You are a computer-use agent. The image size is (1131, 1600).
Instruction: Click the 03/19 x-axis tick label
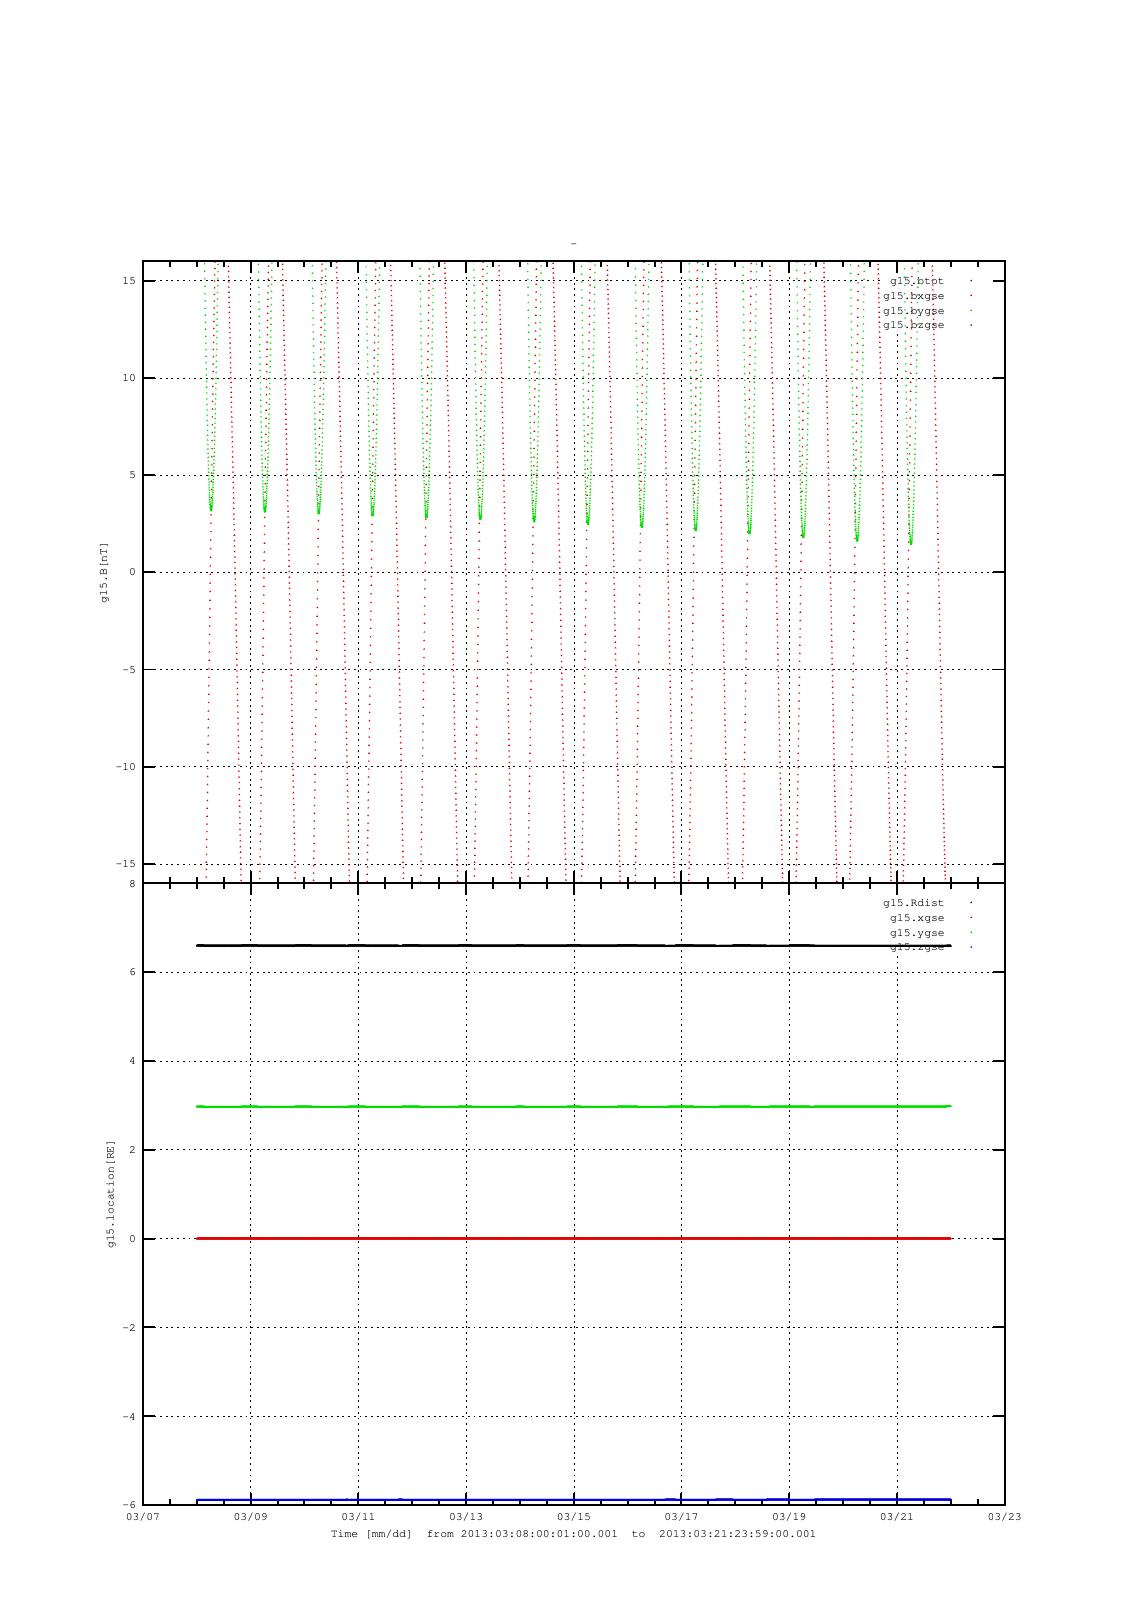[789, 1517]
